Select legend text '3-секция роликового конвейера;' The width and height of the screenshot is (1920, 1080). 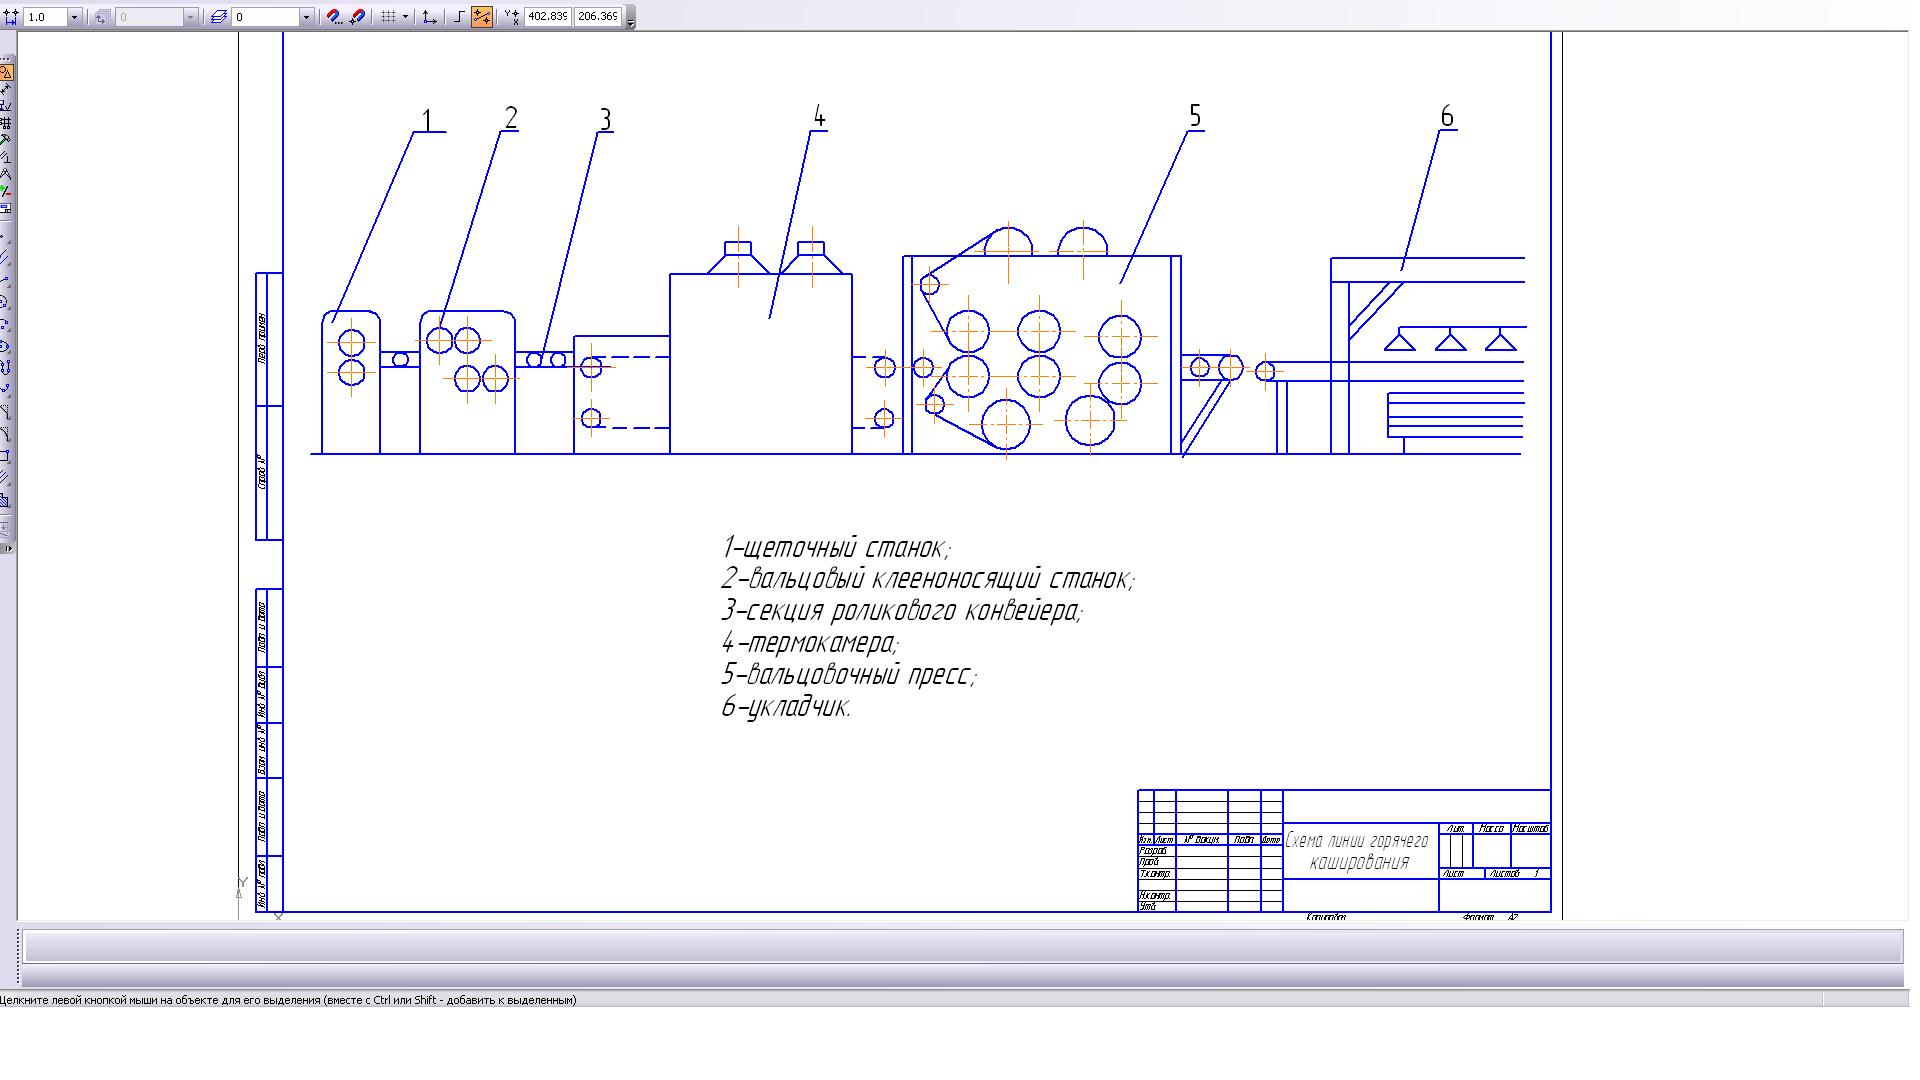point(901,611)
